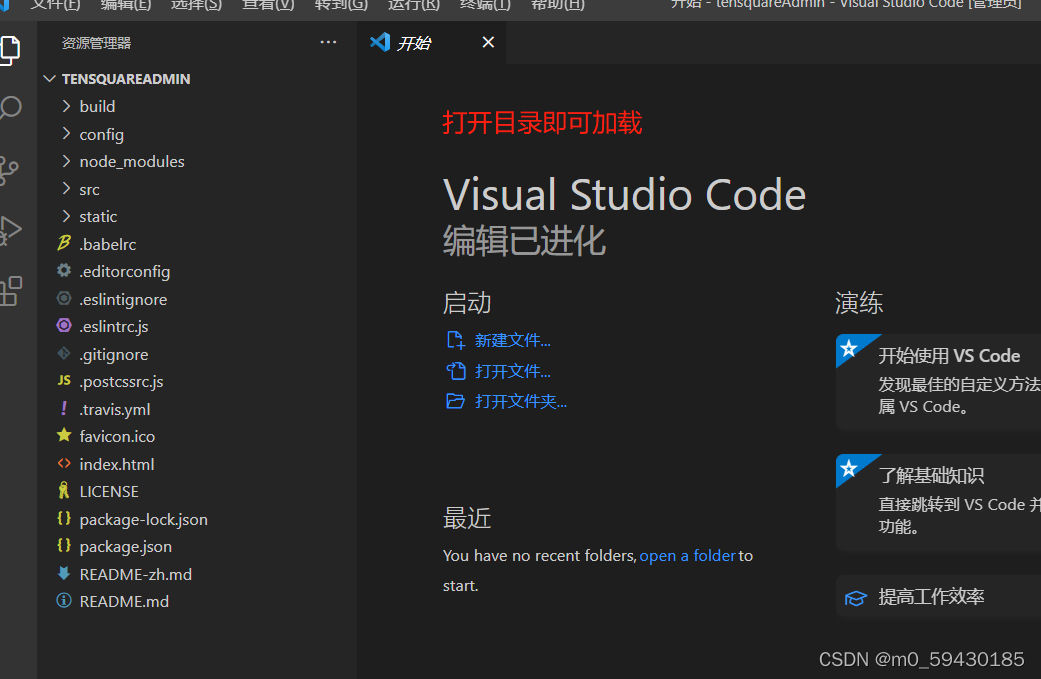Click the markdown arrow icon of README-zh.md
The width and height of the screenshot is (1041, 679).
64,573
